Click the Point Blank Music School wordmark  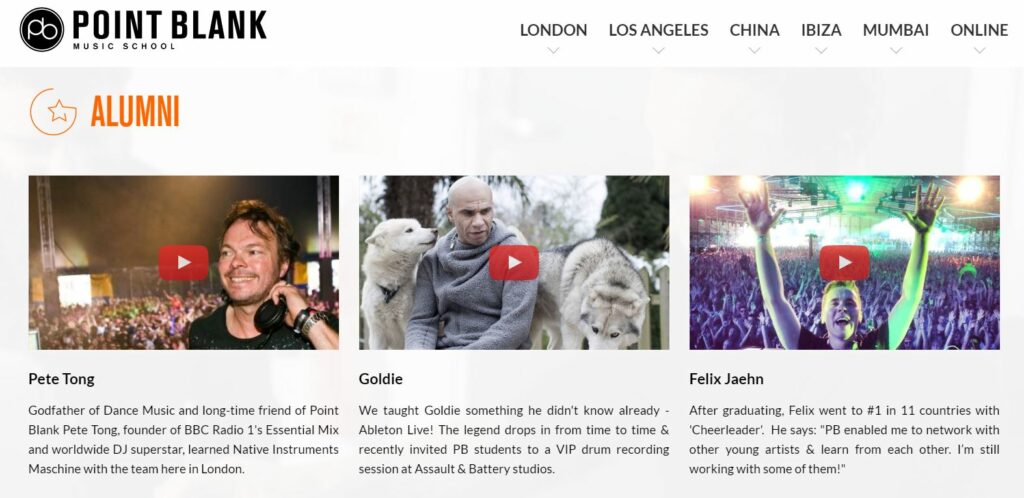coord(170,29)
